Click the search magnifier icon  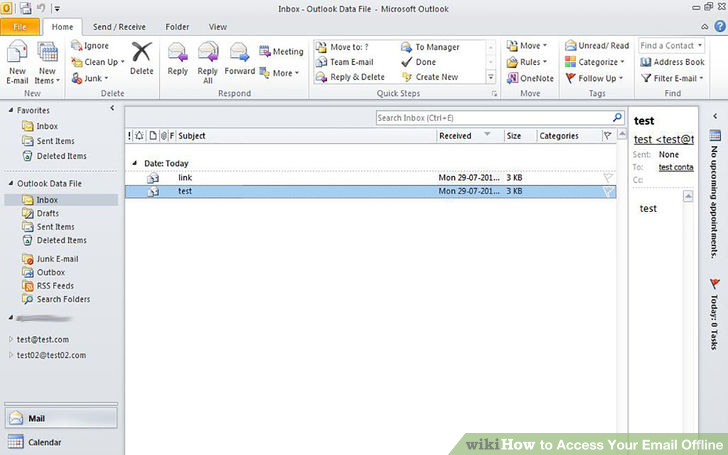coord(618,117)
